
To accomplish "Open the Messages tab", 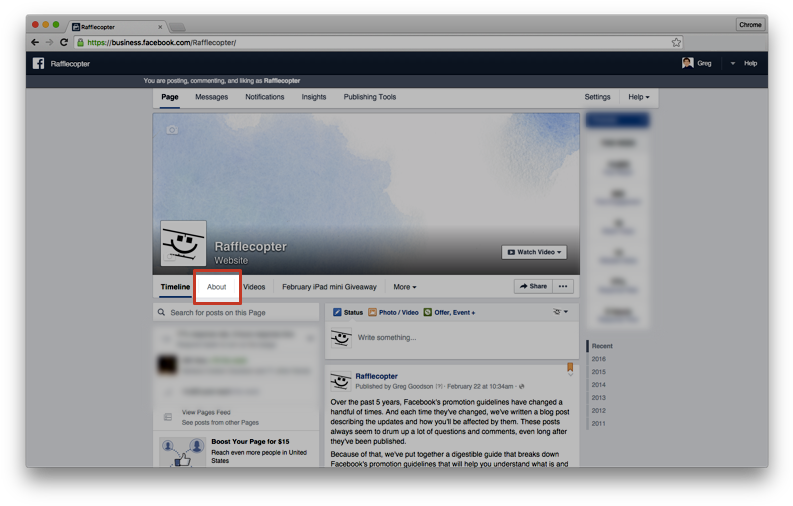I will point(211,97).
